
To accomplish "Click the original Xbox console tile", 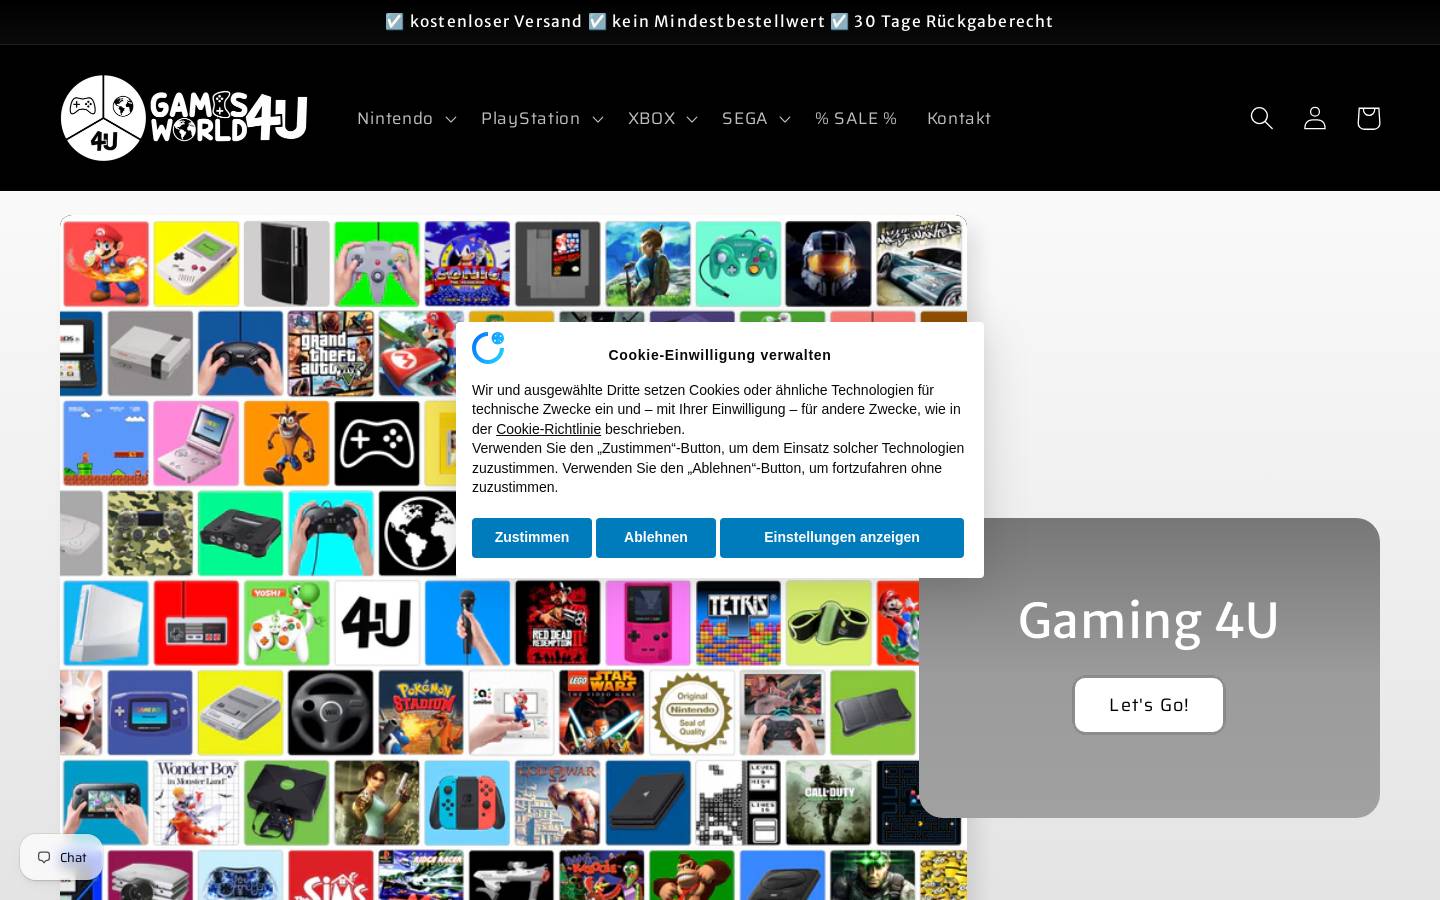I will click(286, 802).
